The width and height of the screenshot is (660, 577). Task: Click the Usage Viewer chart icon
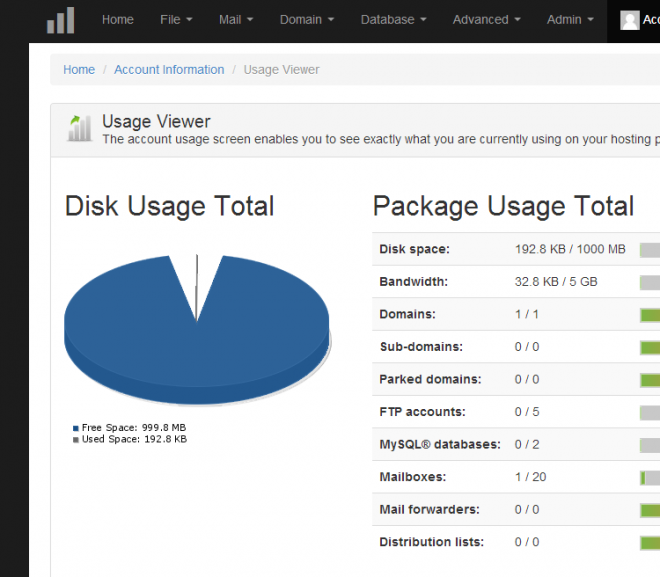tap(80, 128)
